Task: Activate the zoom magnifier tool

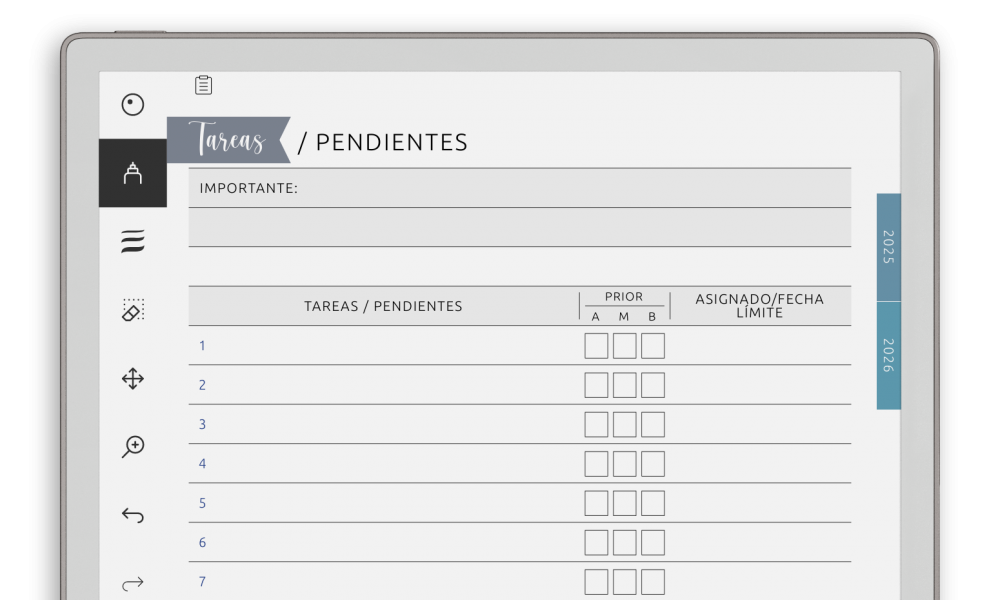Action: [133, 446]
